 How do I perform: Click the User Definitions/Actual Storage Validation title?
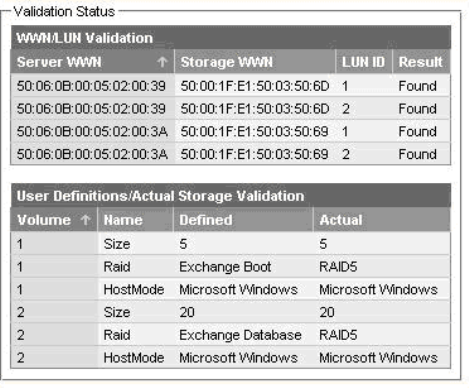click(160, 196)
